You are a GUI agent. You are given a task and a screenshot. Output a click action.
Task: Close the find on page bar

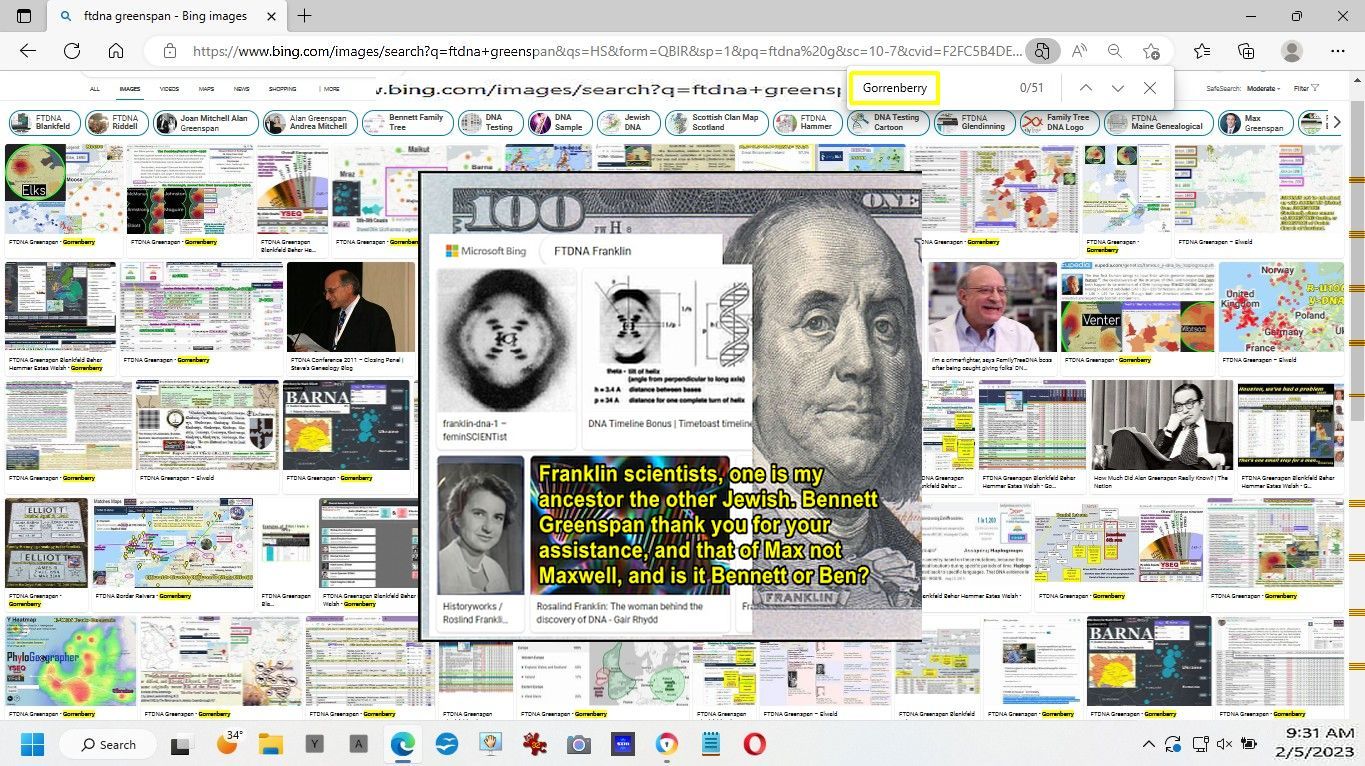tap(1150, 88)
